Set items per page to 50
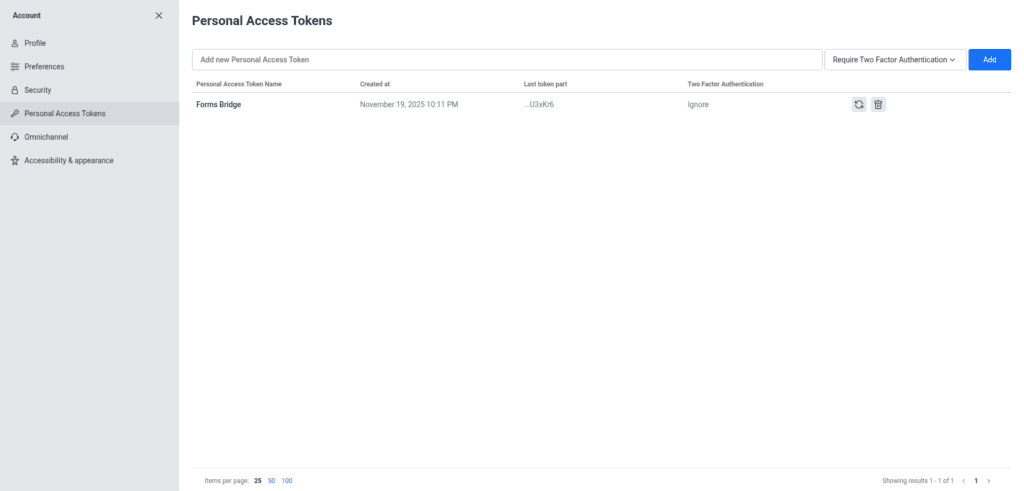The image size is (1024, 491). [x=272, y=481]
